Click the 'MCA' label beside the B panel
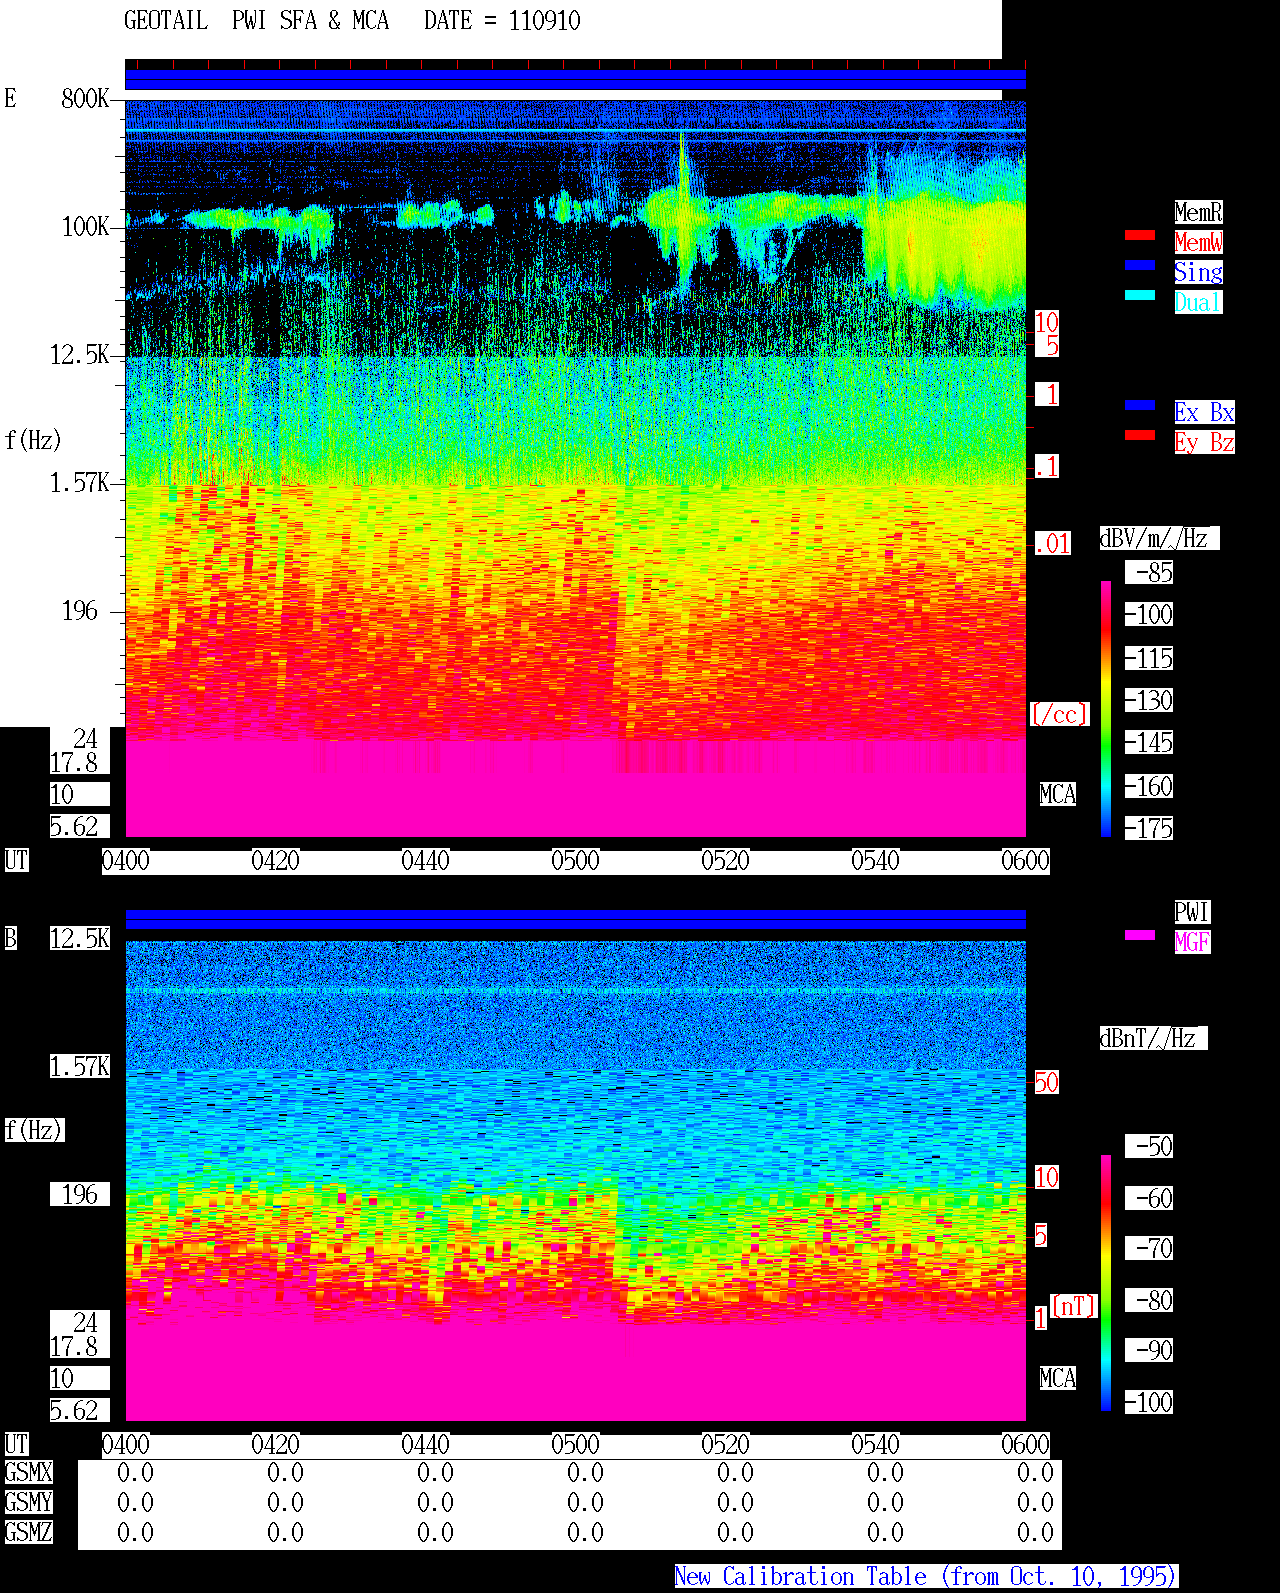 1058,1378
